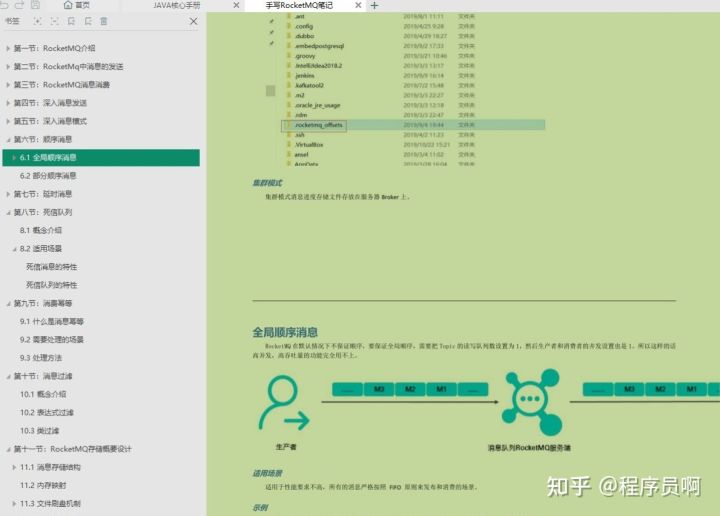
Task: Click the delete bookmark trash icon
Action: tap(104, 21)
